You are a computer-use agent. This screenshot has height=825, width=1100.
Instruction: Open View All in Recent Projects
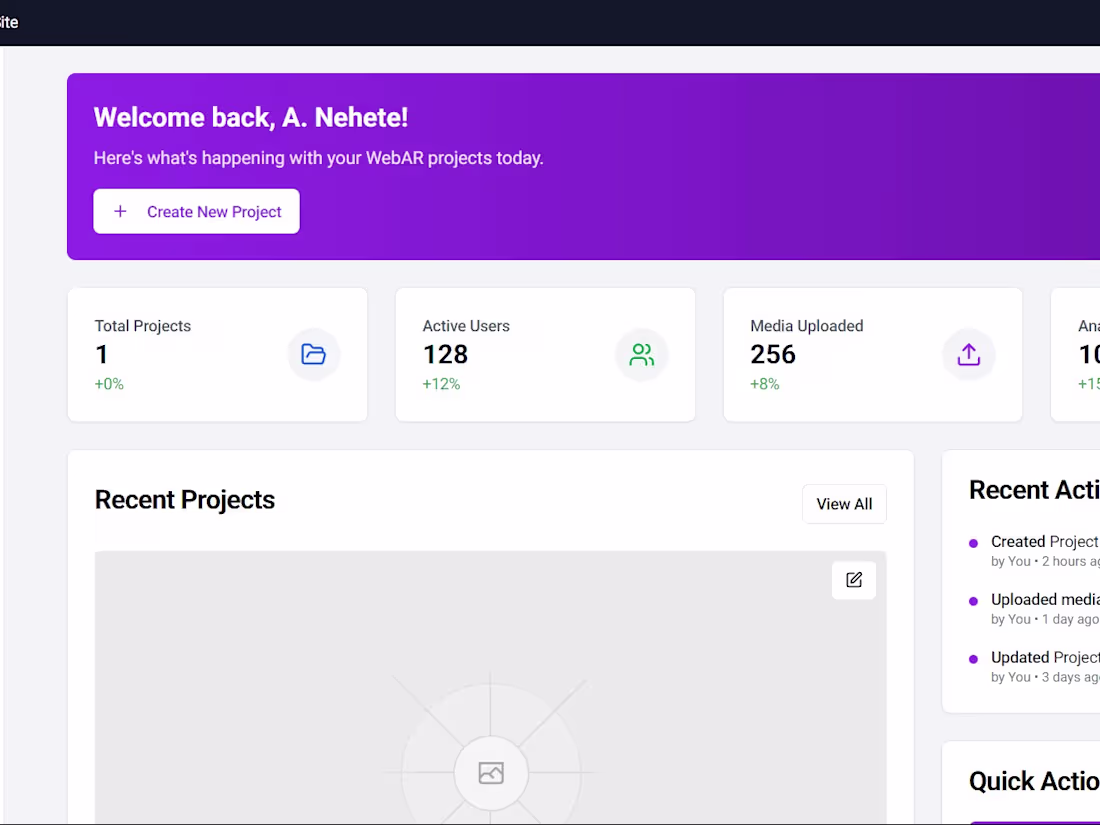click(844, 503)
